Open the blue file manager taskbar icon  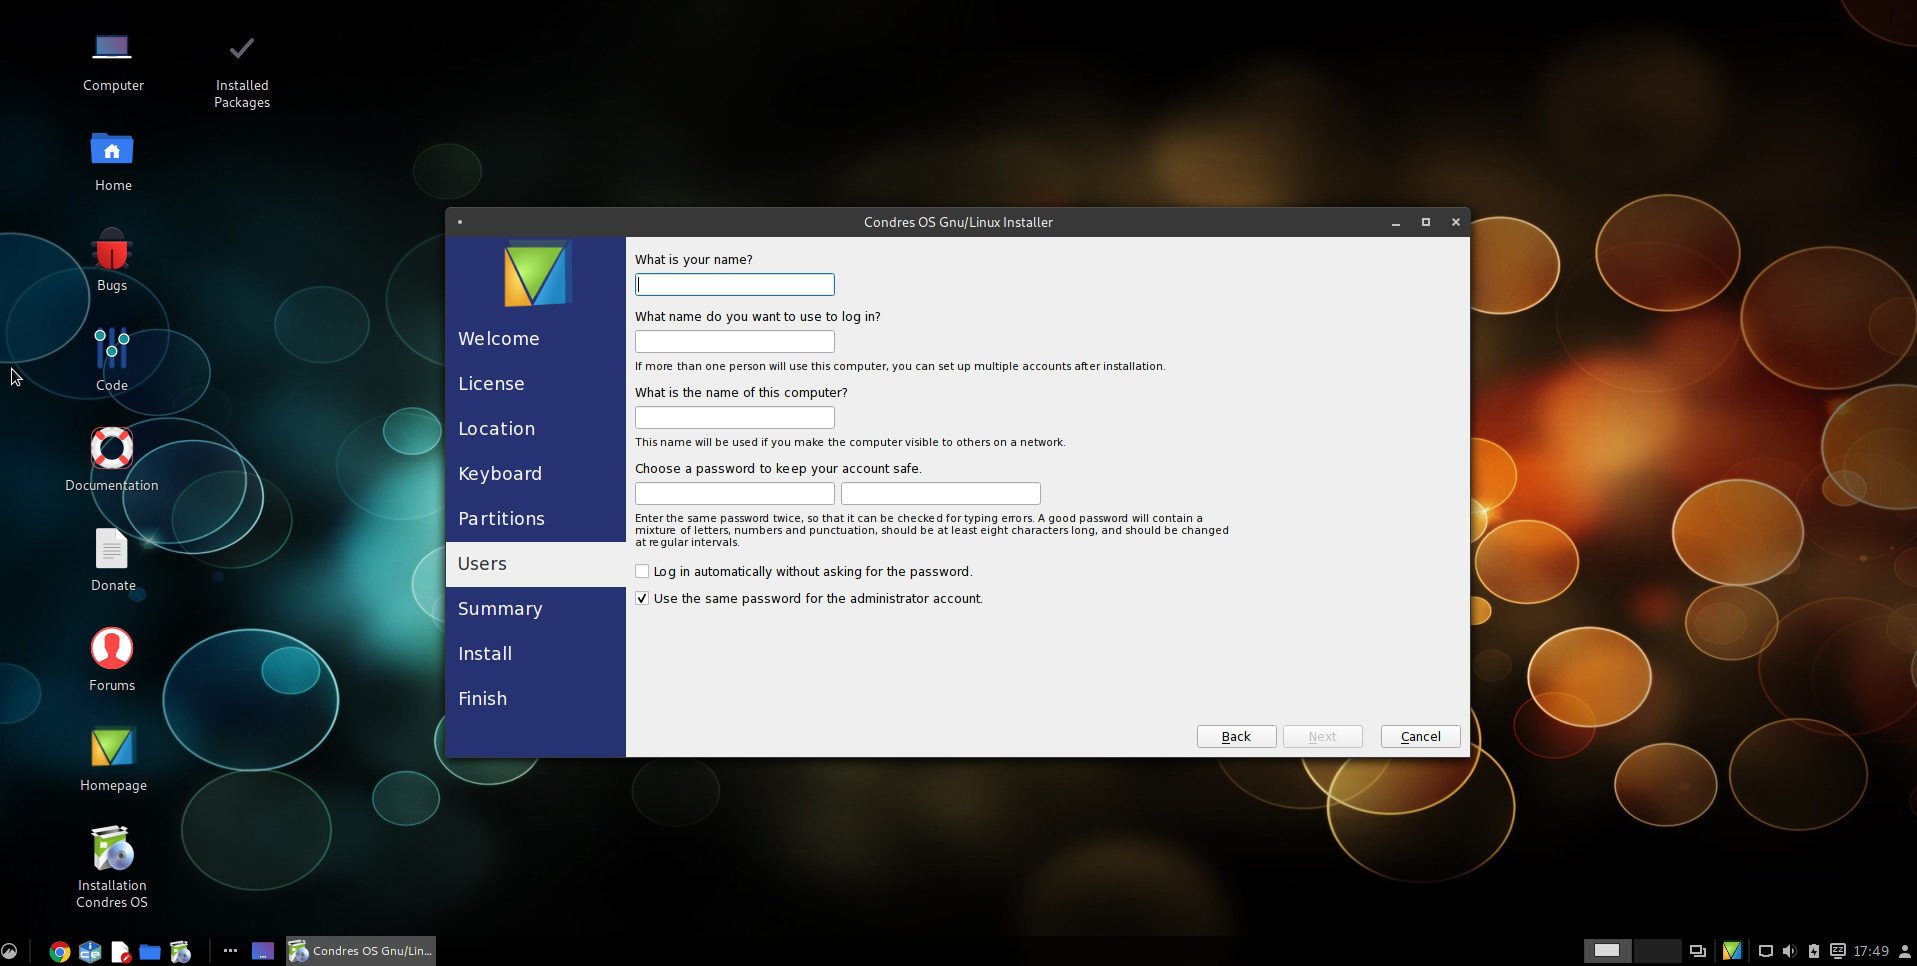tap(150, 952)
